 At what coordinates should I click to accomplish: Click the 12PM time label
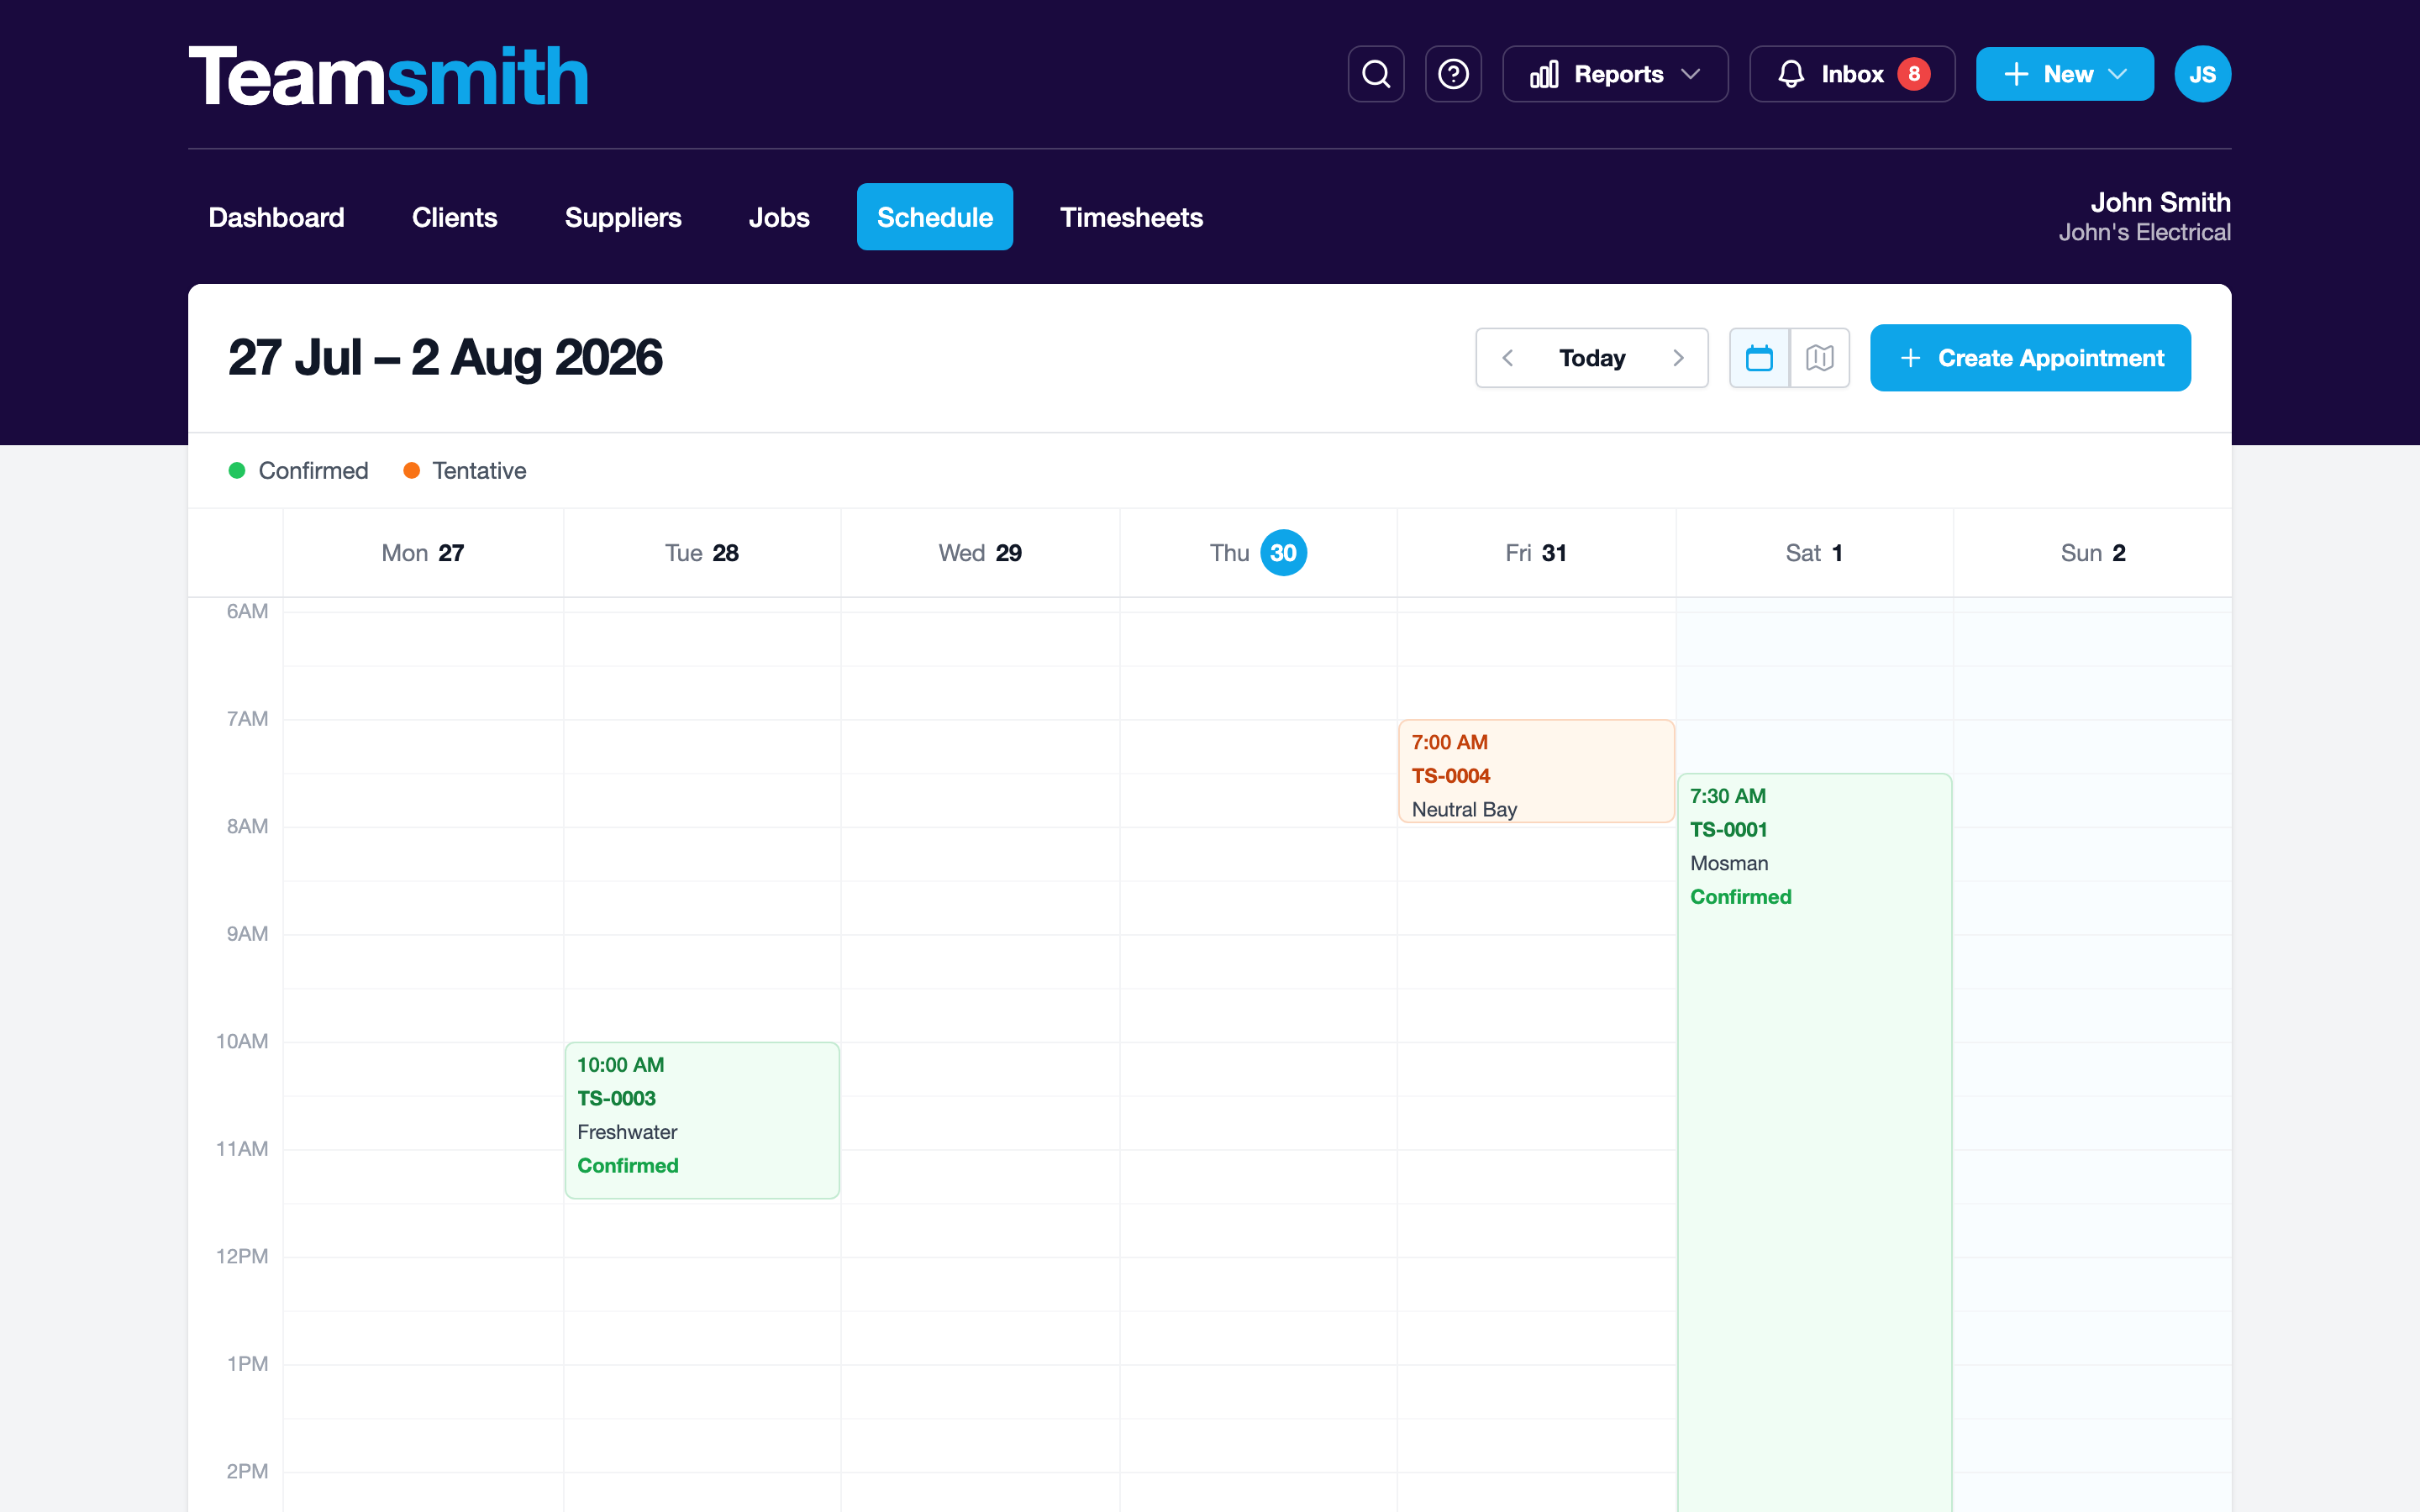click(x=242, y=1257)
